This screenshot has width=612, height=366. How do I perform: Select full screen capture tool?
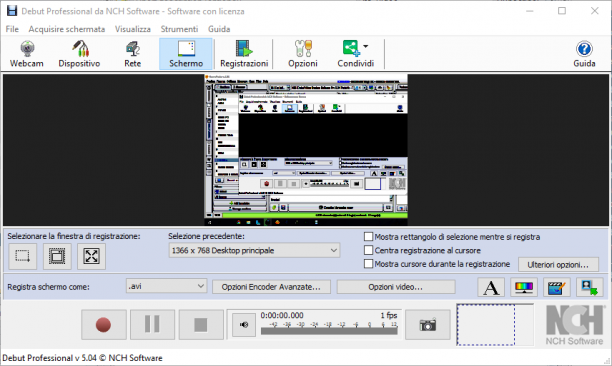(x=91, y=256)
